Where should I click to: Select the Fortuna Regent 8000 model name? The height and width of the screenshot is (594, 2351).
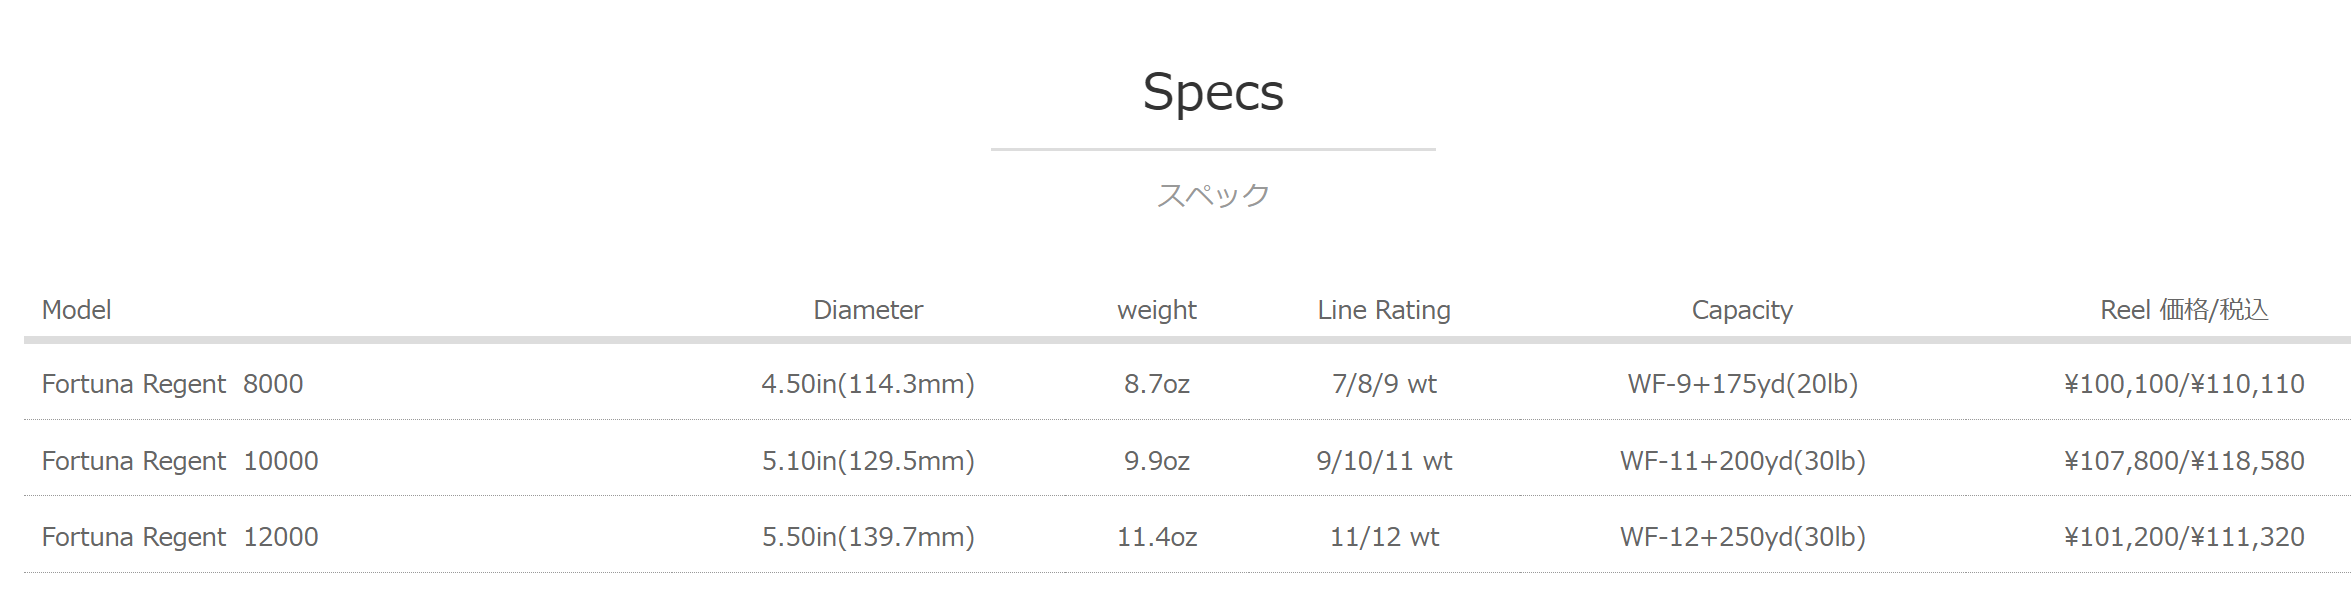click(172, 384)
